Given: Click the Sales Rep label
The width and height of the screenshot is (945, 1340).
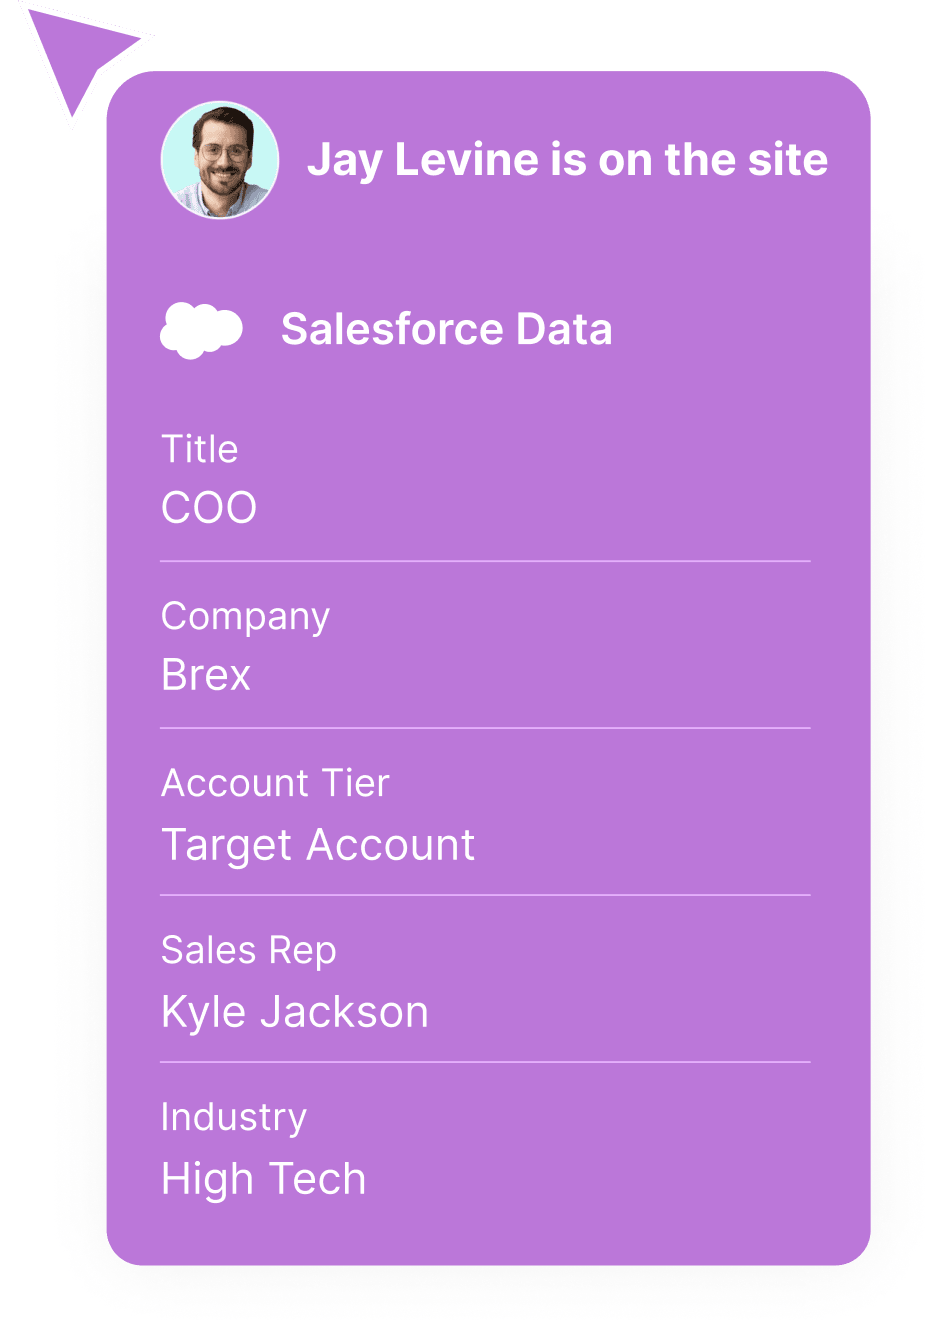Looking at the screenshot, I should 248,951.
